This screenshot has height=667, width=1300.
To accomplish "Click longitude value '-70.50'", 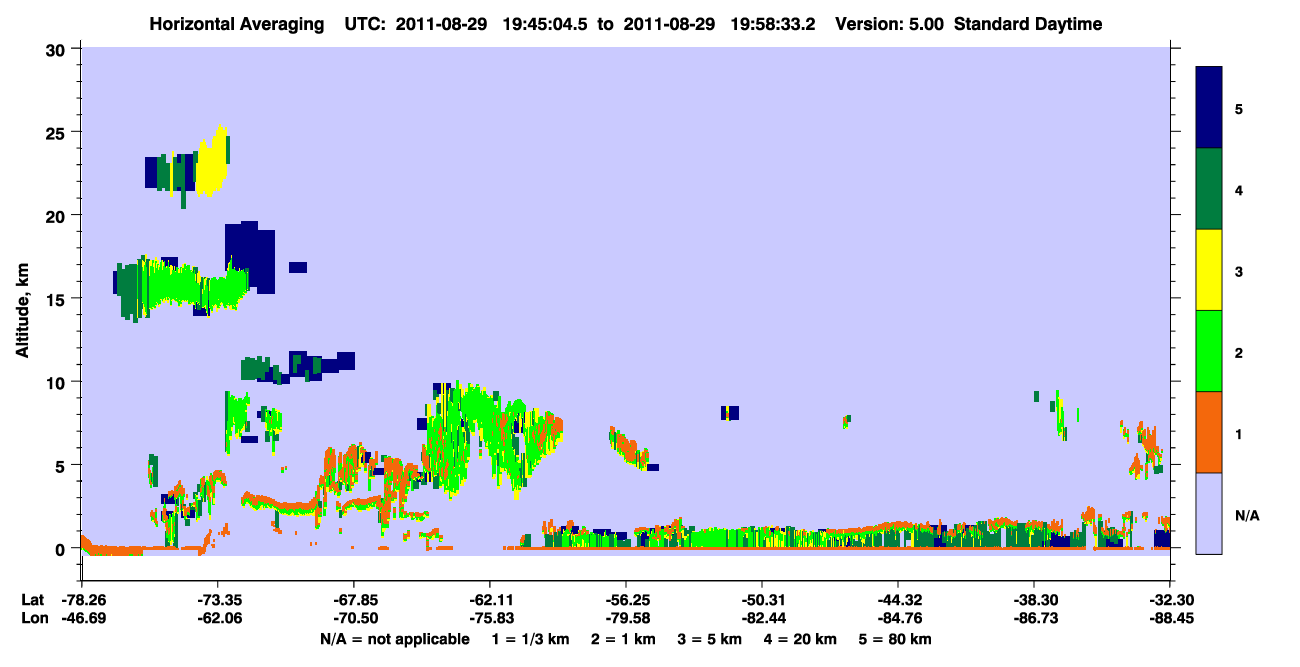I will 354,618.
